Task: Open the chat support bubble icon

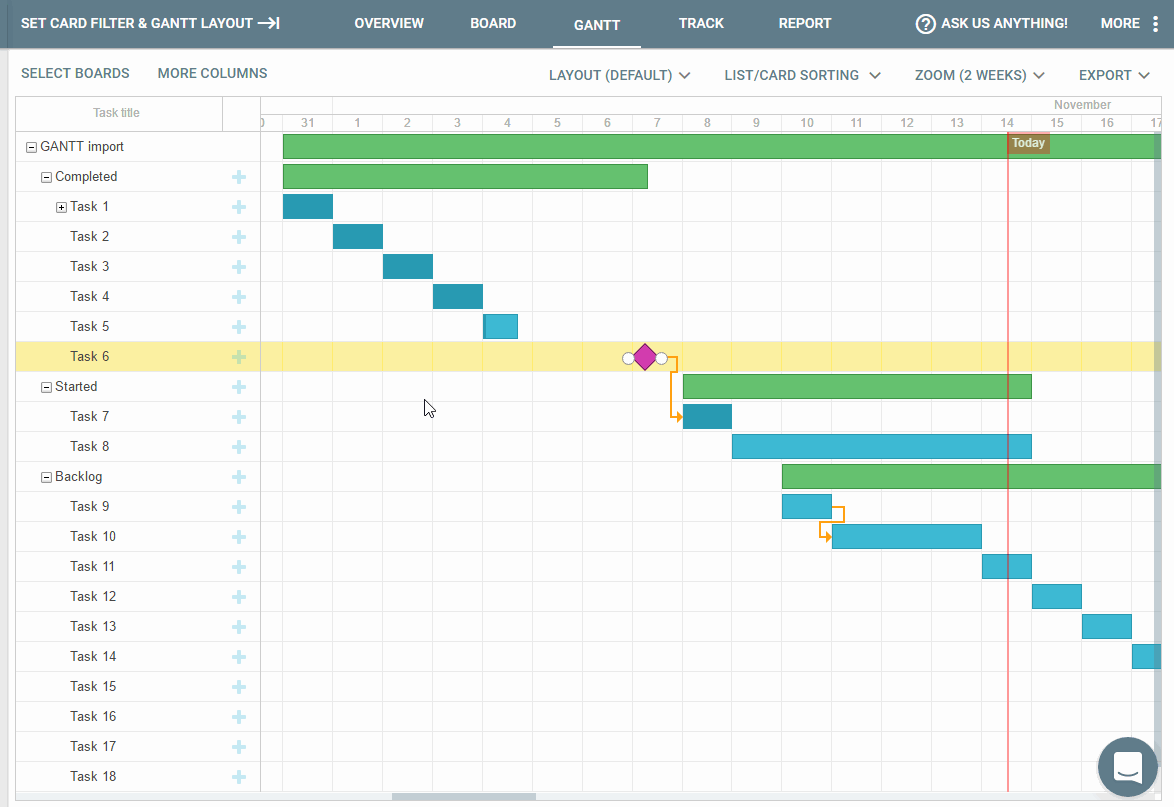Action: [1127, 767]
